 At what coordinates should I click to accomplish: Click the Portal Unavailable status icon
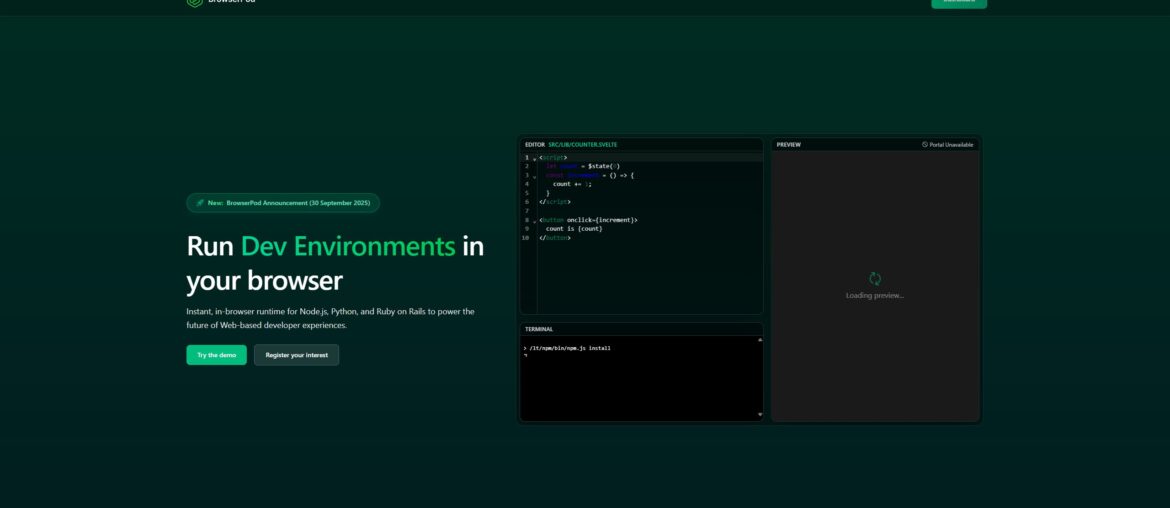[925, 145]
